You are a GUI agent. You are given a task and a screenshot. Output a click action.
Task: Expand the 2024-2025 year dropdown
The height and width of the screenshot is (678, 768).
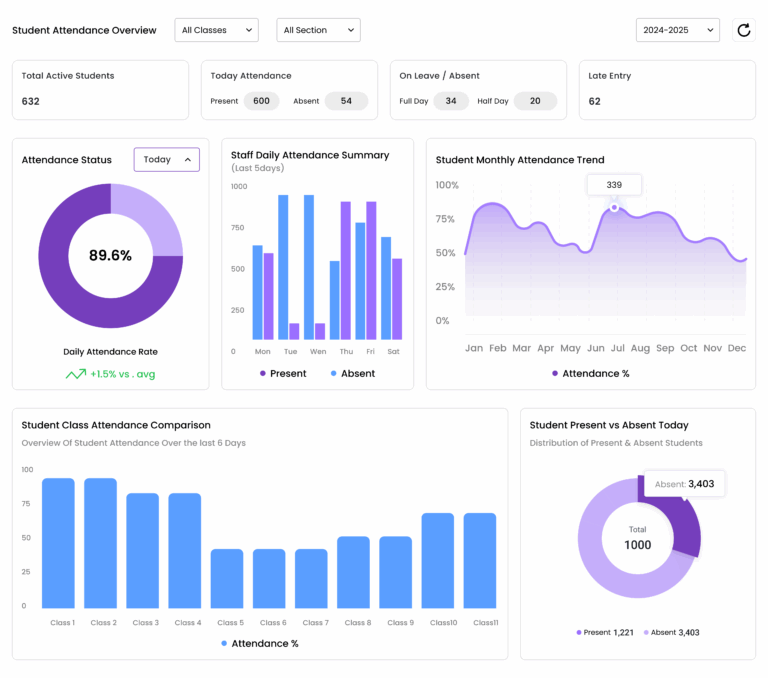[677, 30]
